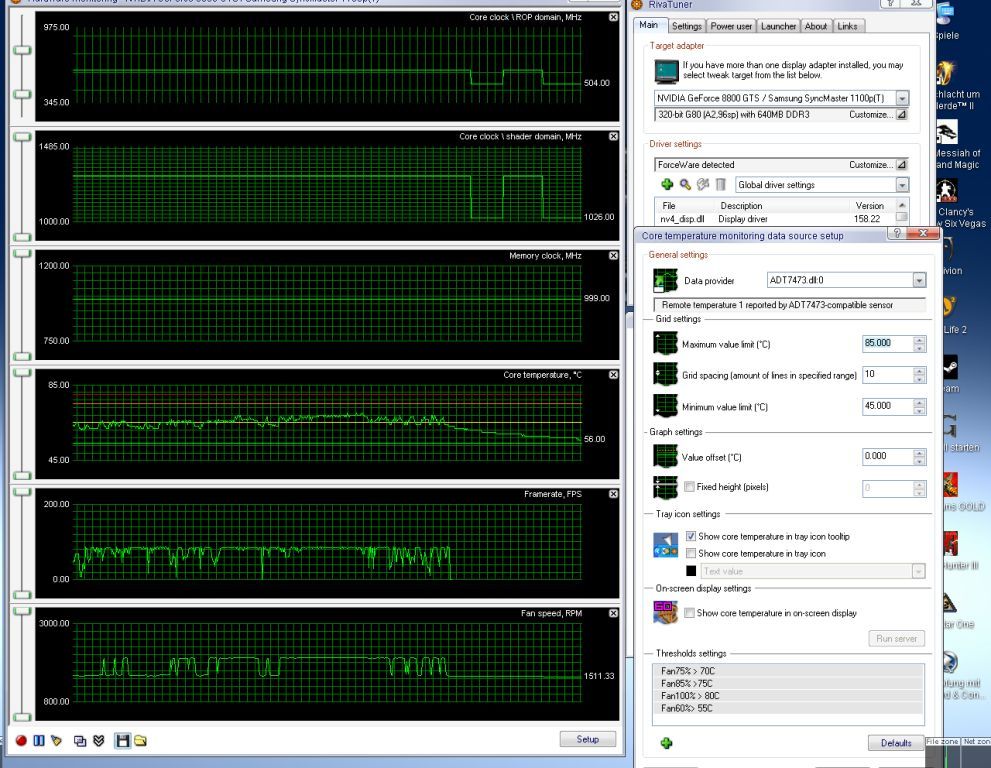Click the Grid spacing spinner arrows
The height and width of the screenshot is (768, 991).
click(920, 374)
